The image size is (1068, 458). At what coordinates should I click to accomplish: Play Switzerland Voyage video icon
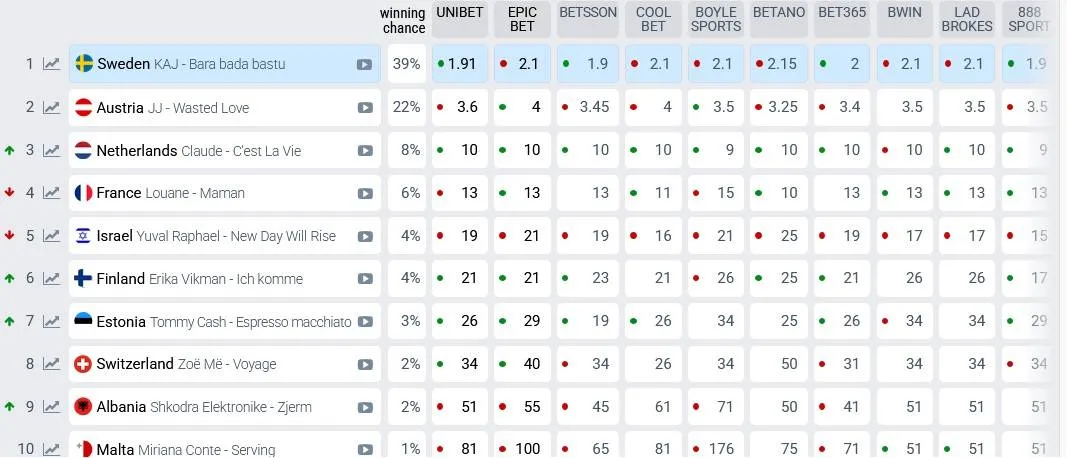click(x=365, y=365)
